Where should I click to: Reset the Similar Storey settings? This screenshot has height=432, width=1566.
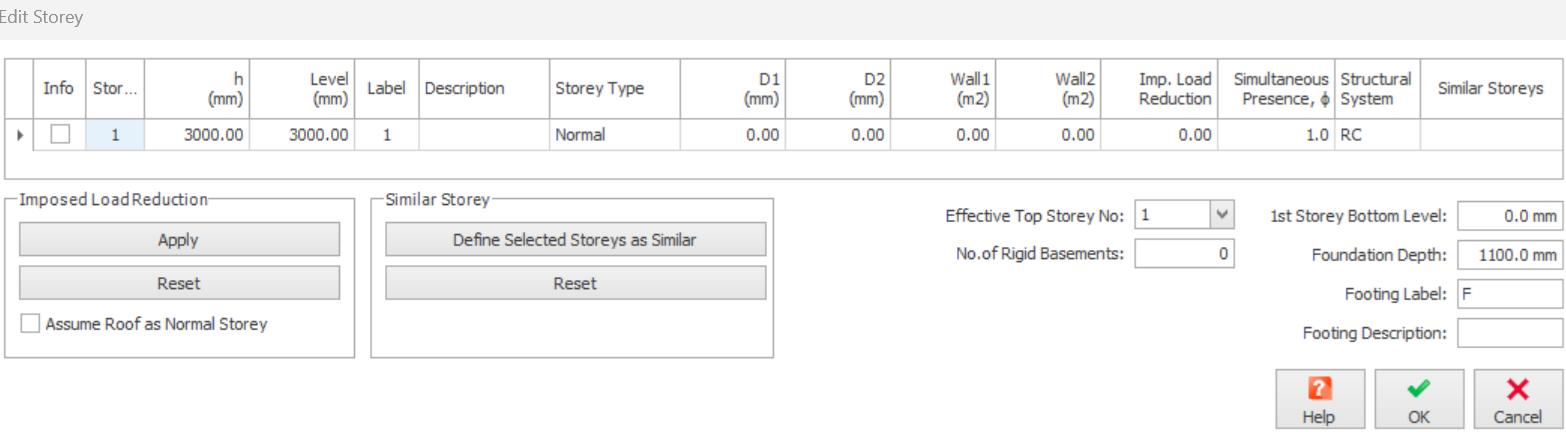coord(575,284)
